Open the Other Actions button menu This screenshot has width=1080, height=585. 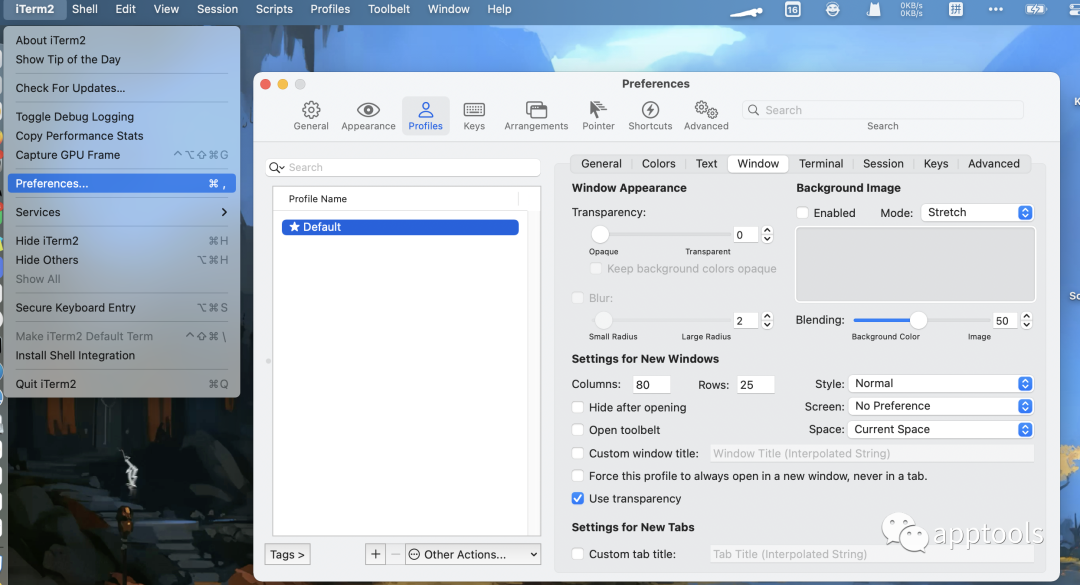point(472,554)
